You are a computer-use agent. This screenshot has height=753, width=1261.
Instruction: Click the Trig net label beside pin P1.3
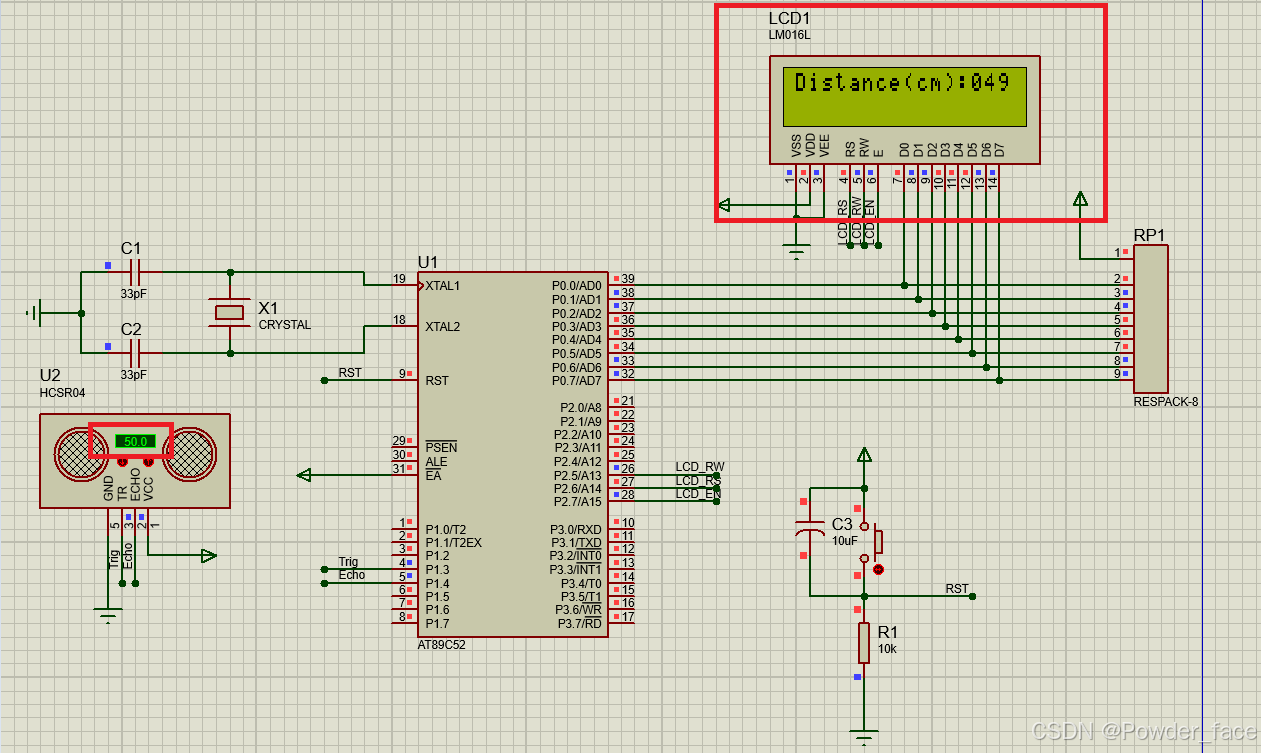coord(348,562)
